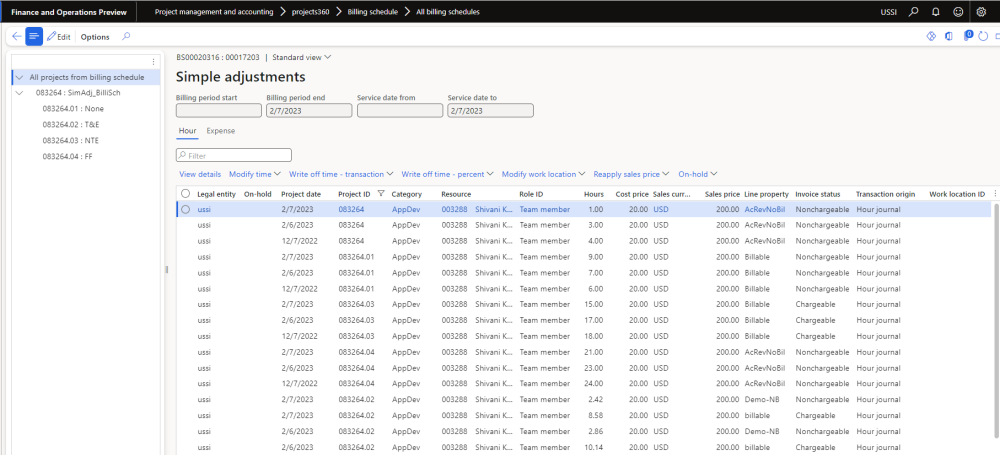Toggle the list view pane button
Viewport: 1000px width, 455px height.
click(34, 36)
